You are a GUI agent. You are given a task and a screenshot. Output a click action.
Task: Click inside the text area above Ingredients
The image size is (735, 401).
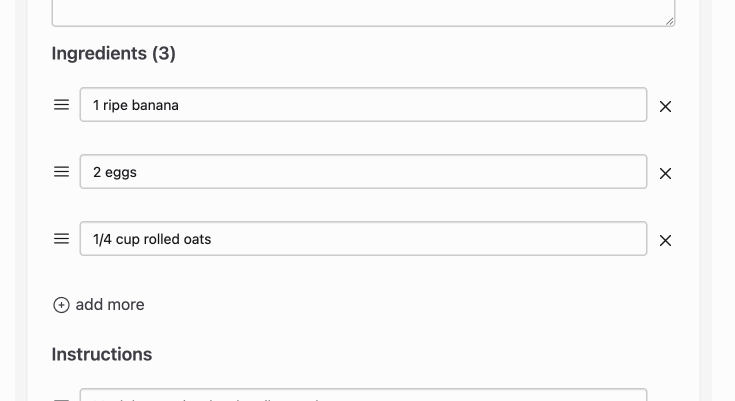[x=363, y=12]
